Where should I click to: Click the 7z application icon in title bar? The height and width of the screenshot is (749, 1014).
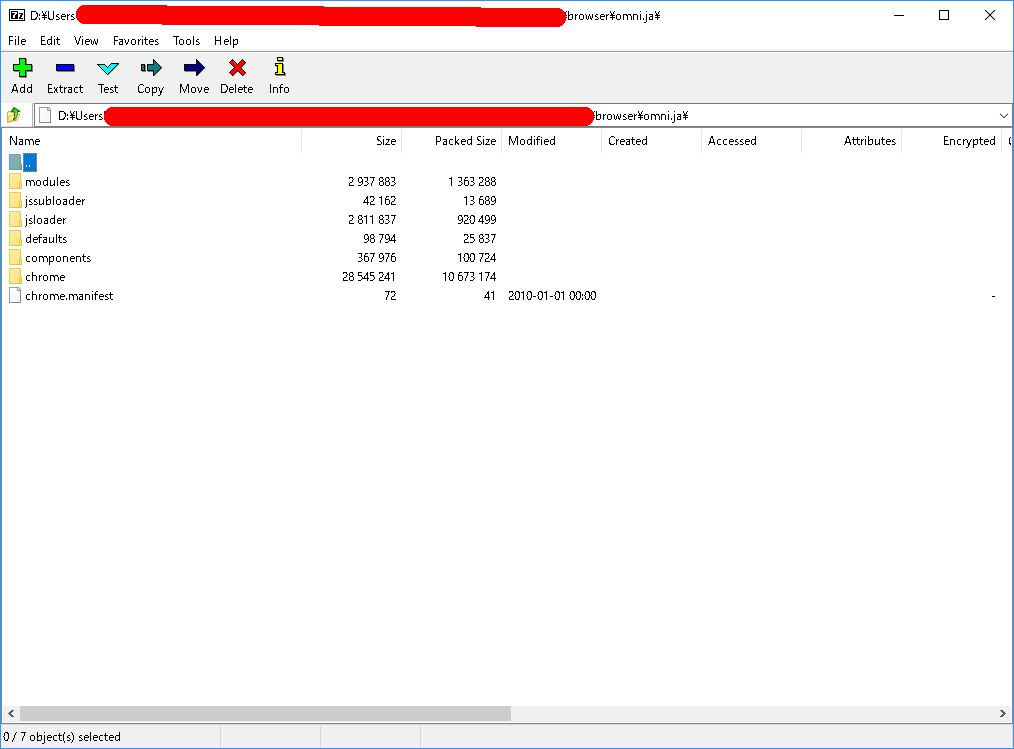point(17,16)
